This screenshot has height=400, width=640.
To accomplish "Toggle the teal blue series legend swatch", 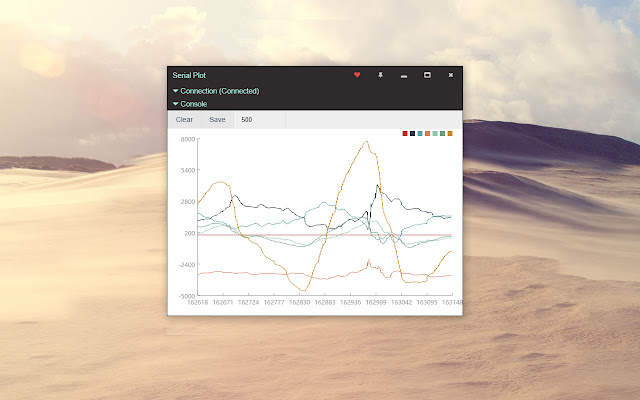I will [420, 133].
